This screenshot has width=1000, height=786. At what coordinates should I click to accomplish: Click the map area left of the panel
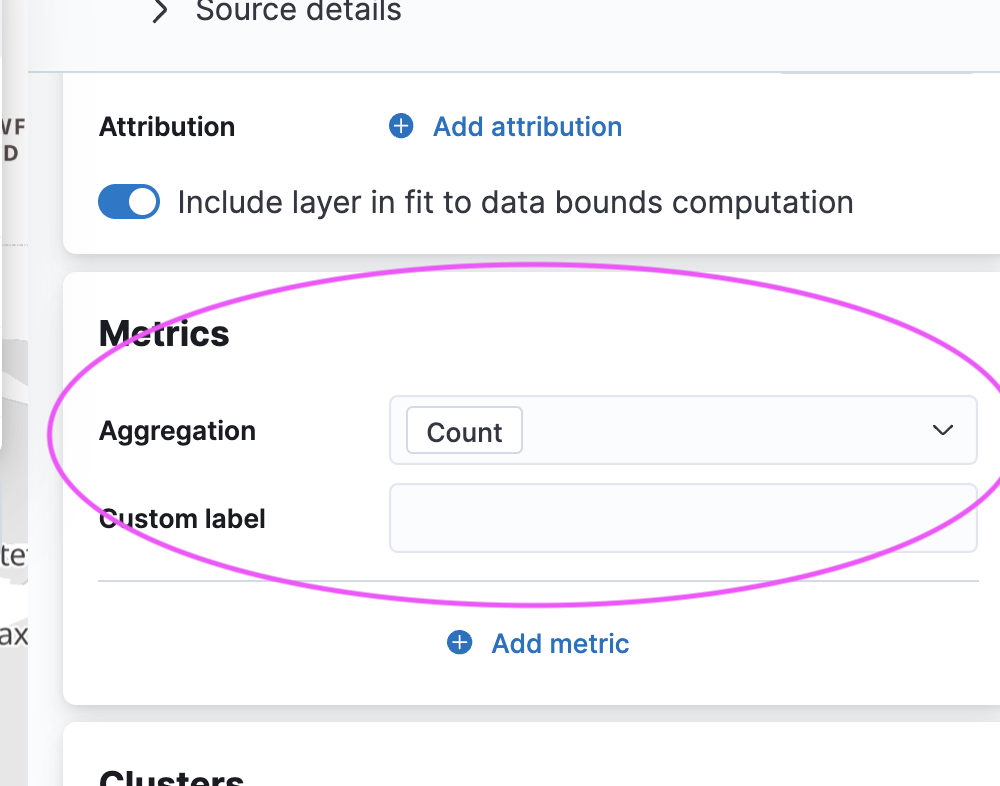13,400
